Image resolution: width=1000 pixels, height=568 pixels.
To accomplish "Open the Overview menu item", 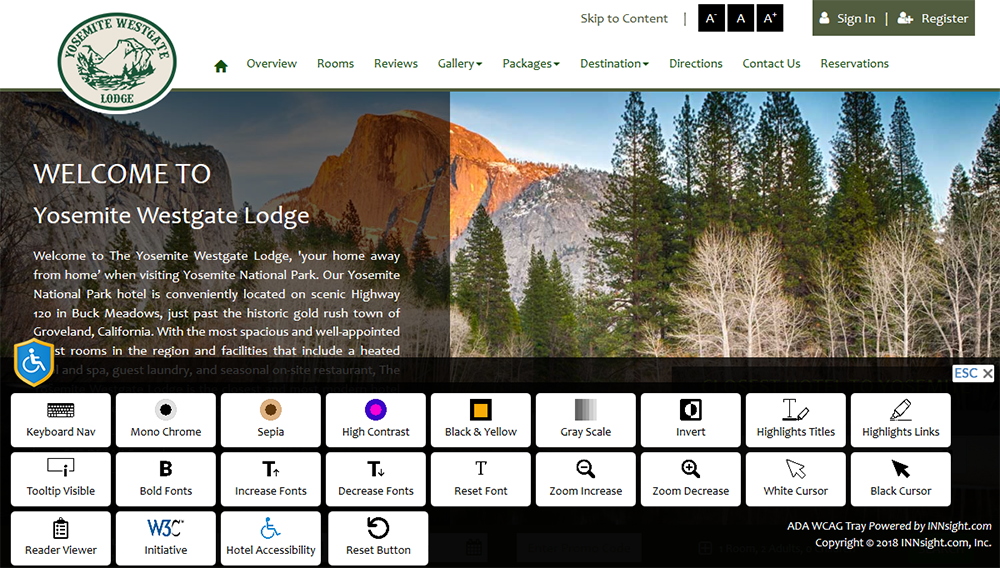I will point(272,64).
